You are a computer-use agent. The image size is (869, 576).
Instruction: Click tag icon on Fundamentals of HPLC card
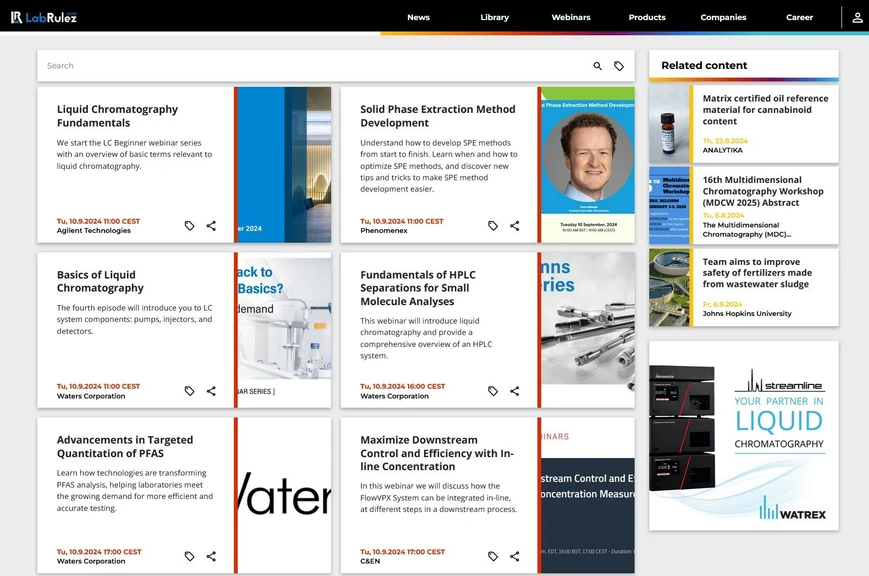(493, 391)
